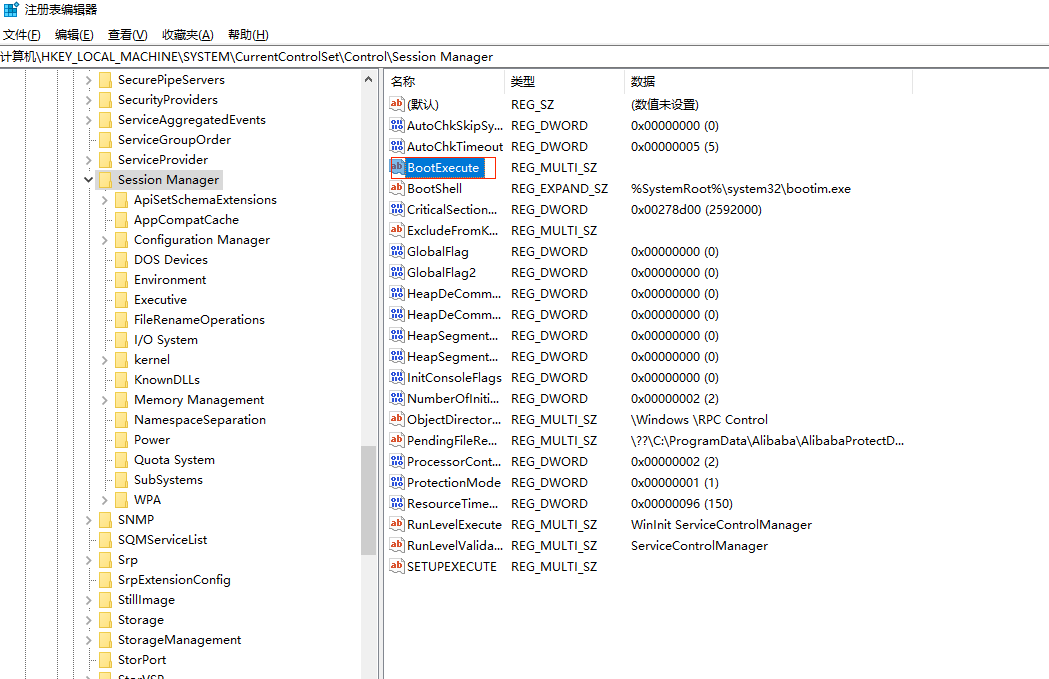Click the registry path address bar
This screenshot has height=679, width=1049.
pyautogui.click(x=500, y=57)
